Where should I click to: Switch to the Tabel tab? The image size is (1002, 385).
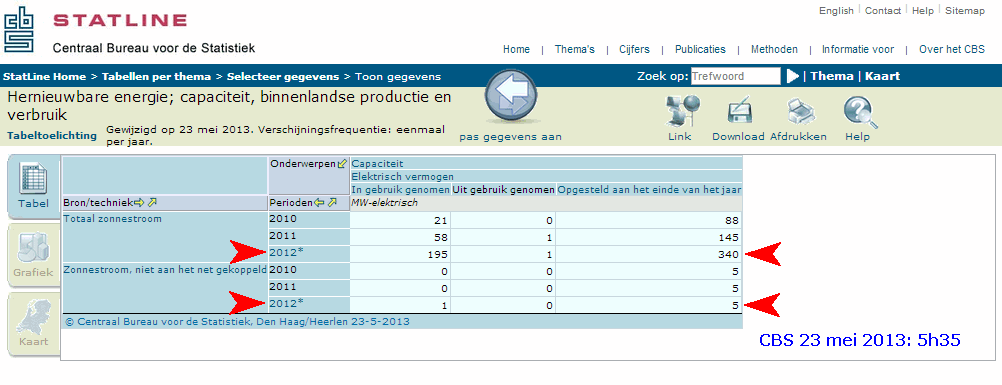33,187
